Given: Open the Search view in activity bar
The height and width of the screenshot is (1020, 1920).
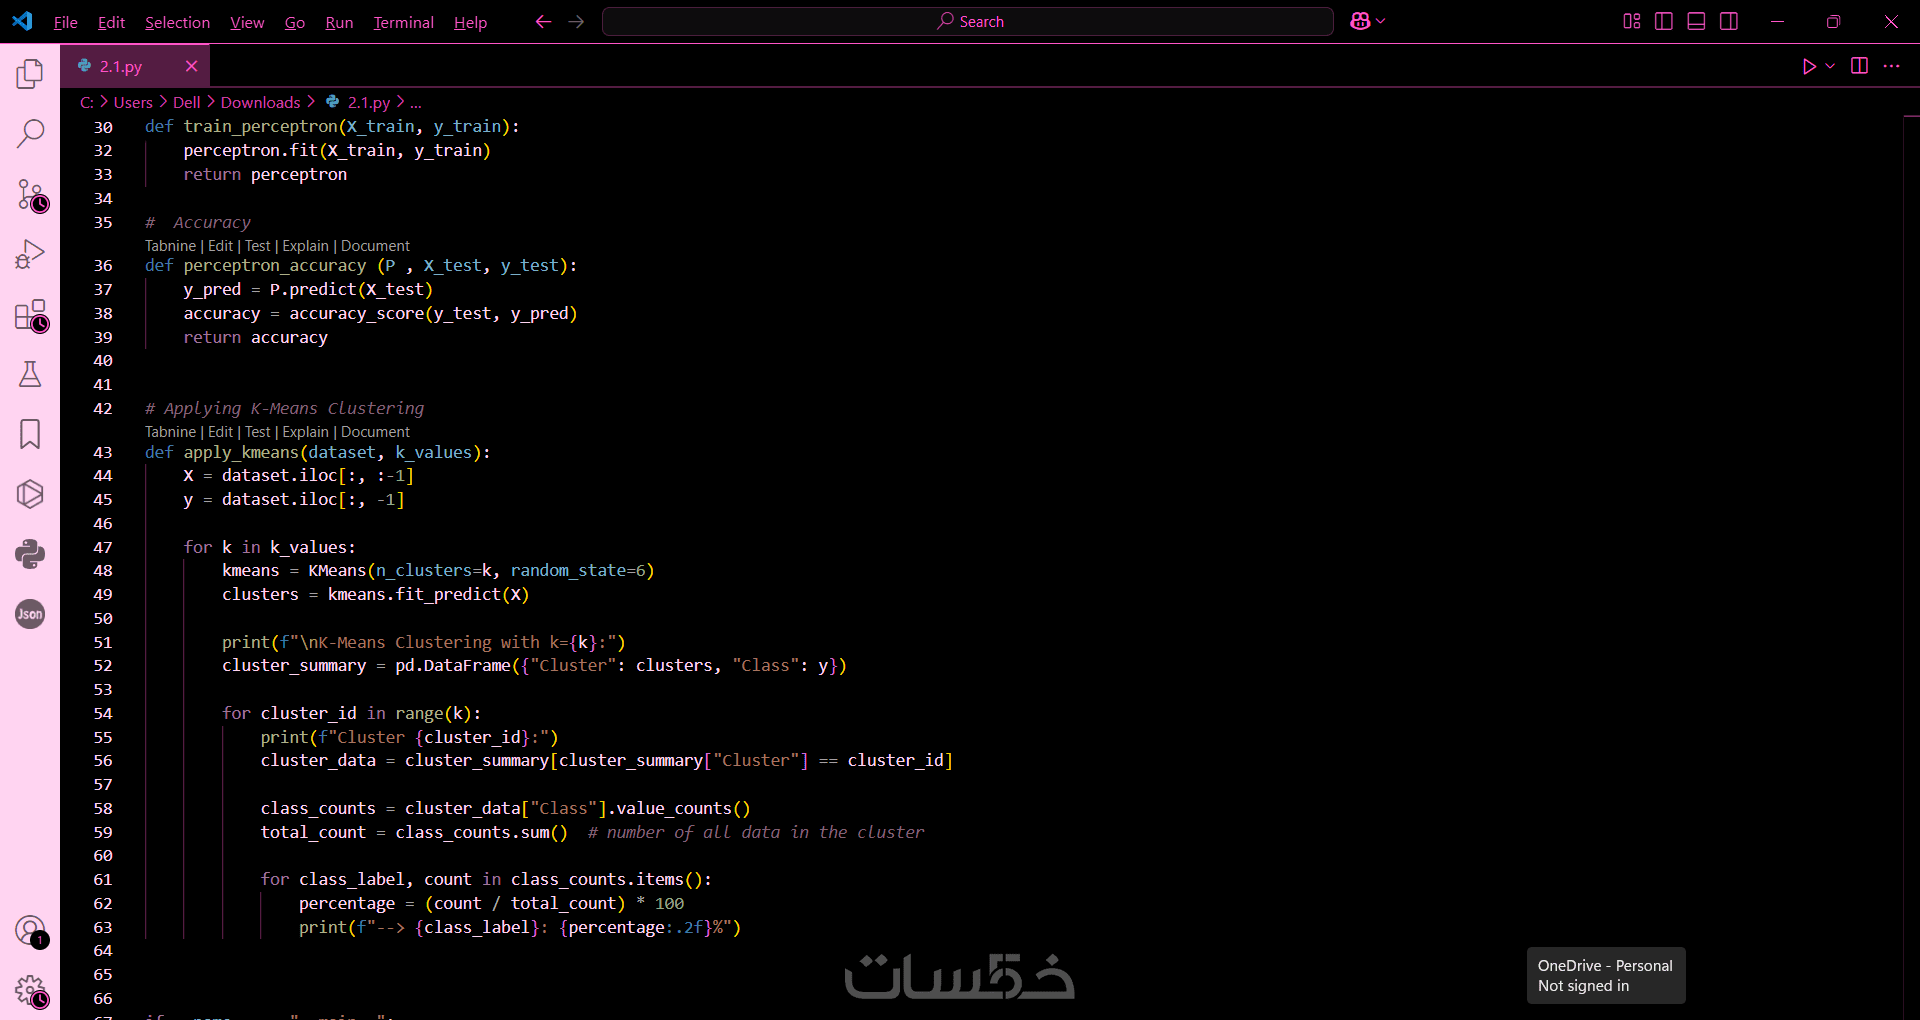Looking at the screenshot, I should (30, 133).
